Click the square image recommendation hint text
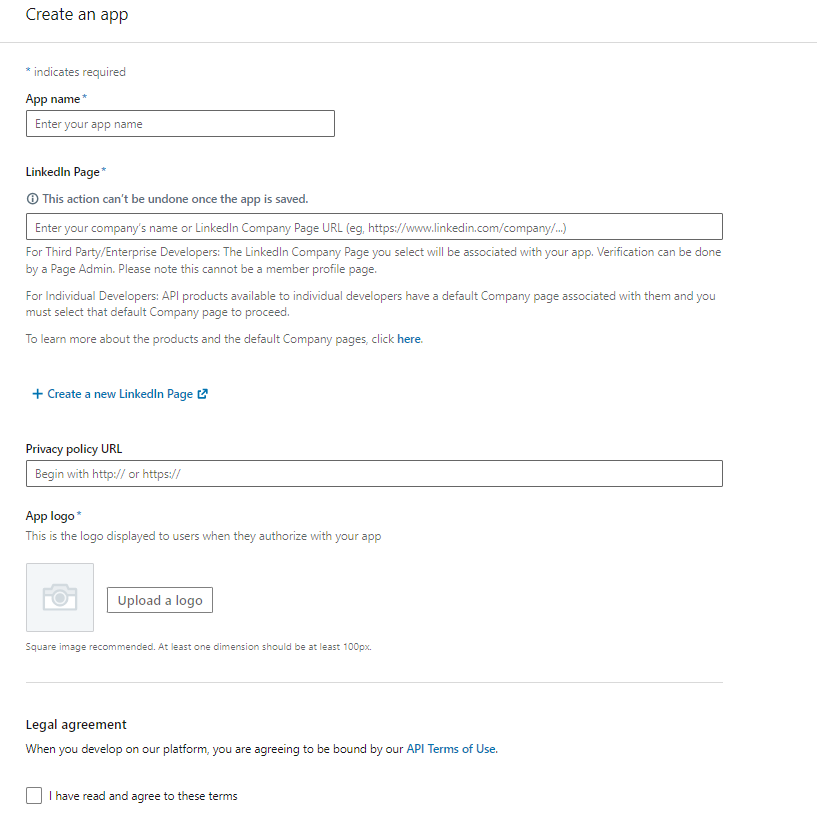 (x=198, y=646)
